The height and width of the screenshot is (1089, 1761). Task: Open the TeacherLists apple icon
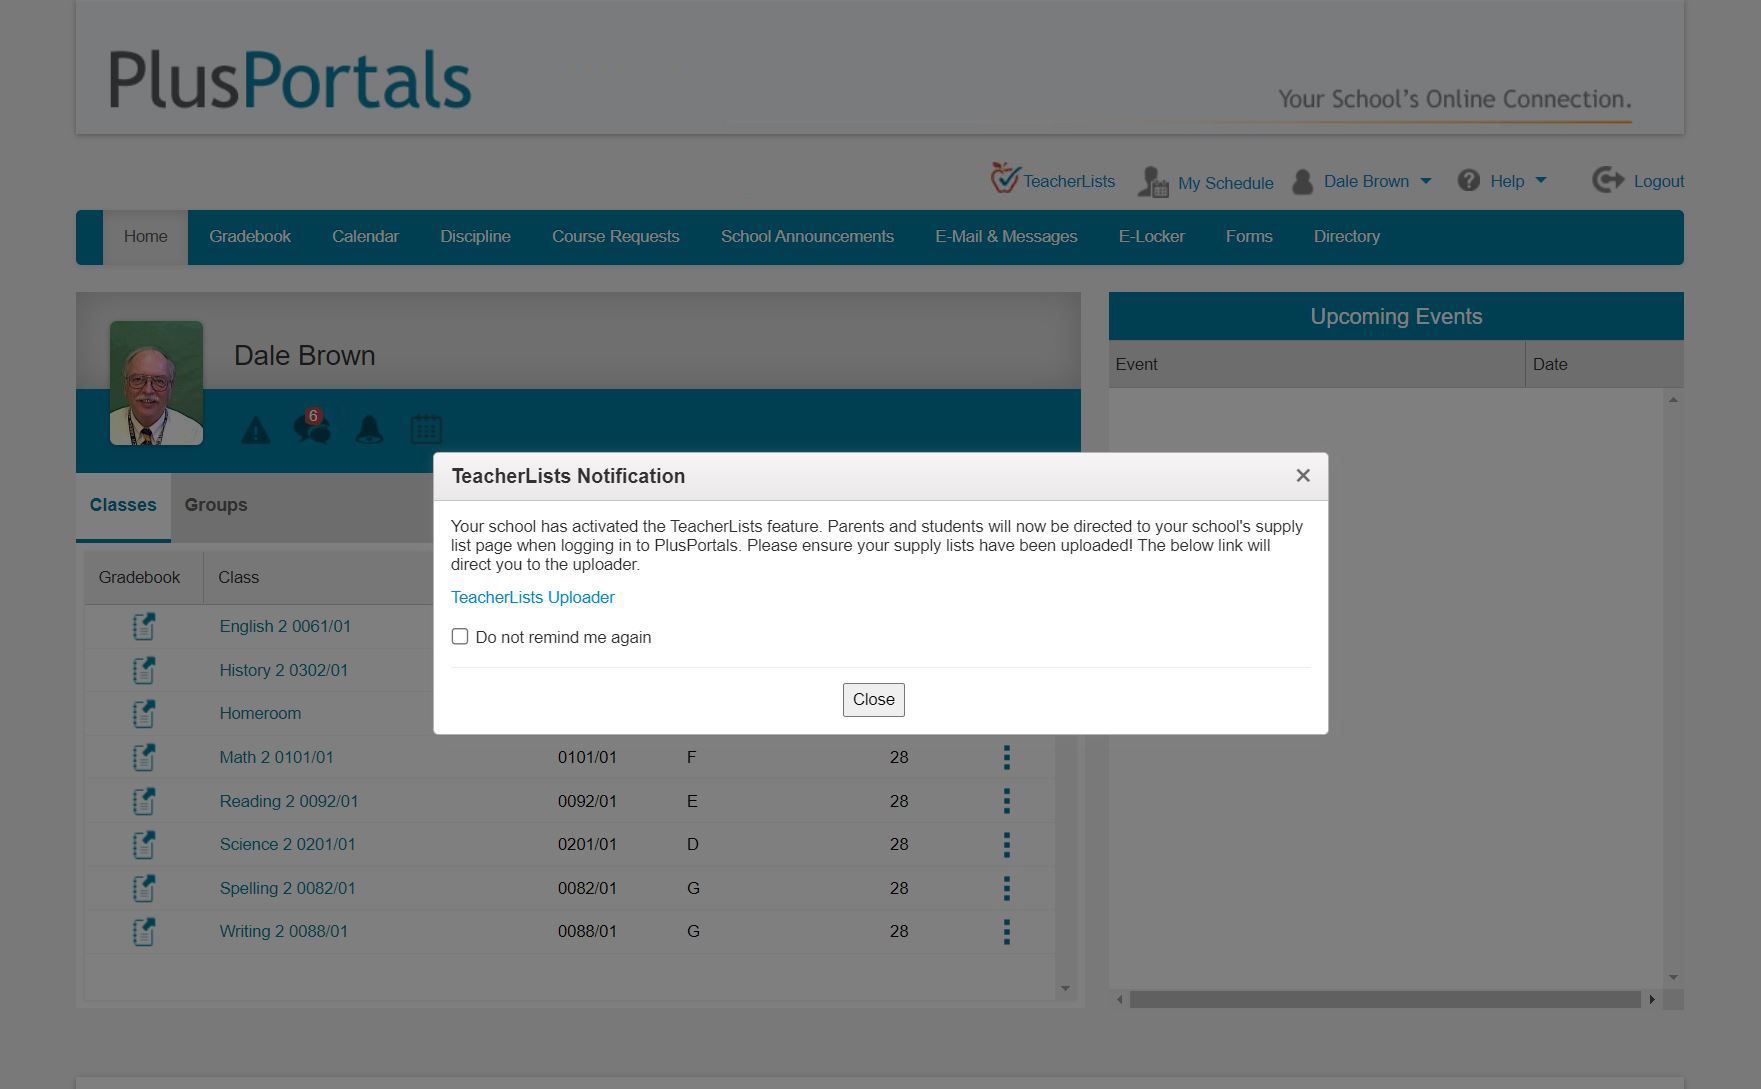(x=1005, y=178)
